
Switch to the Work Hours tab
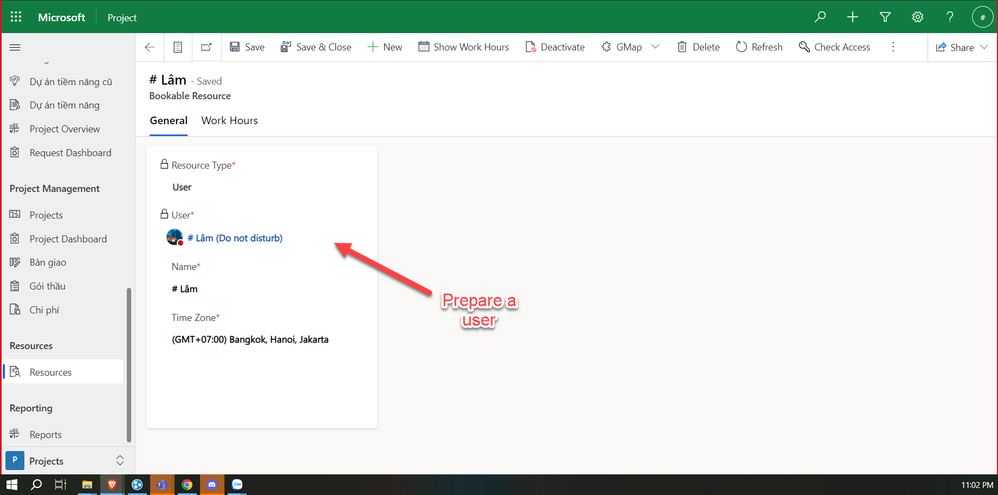coord(230,120)
